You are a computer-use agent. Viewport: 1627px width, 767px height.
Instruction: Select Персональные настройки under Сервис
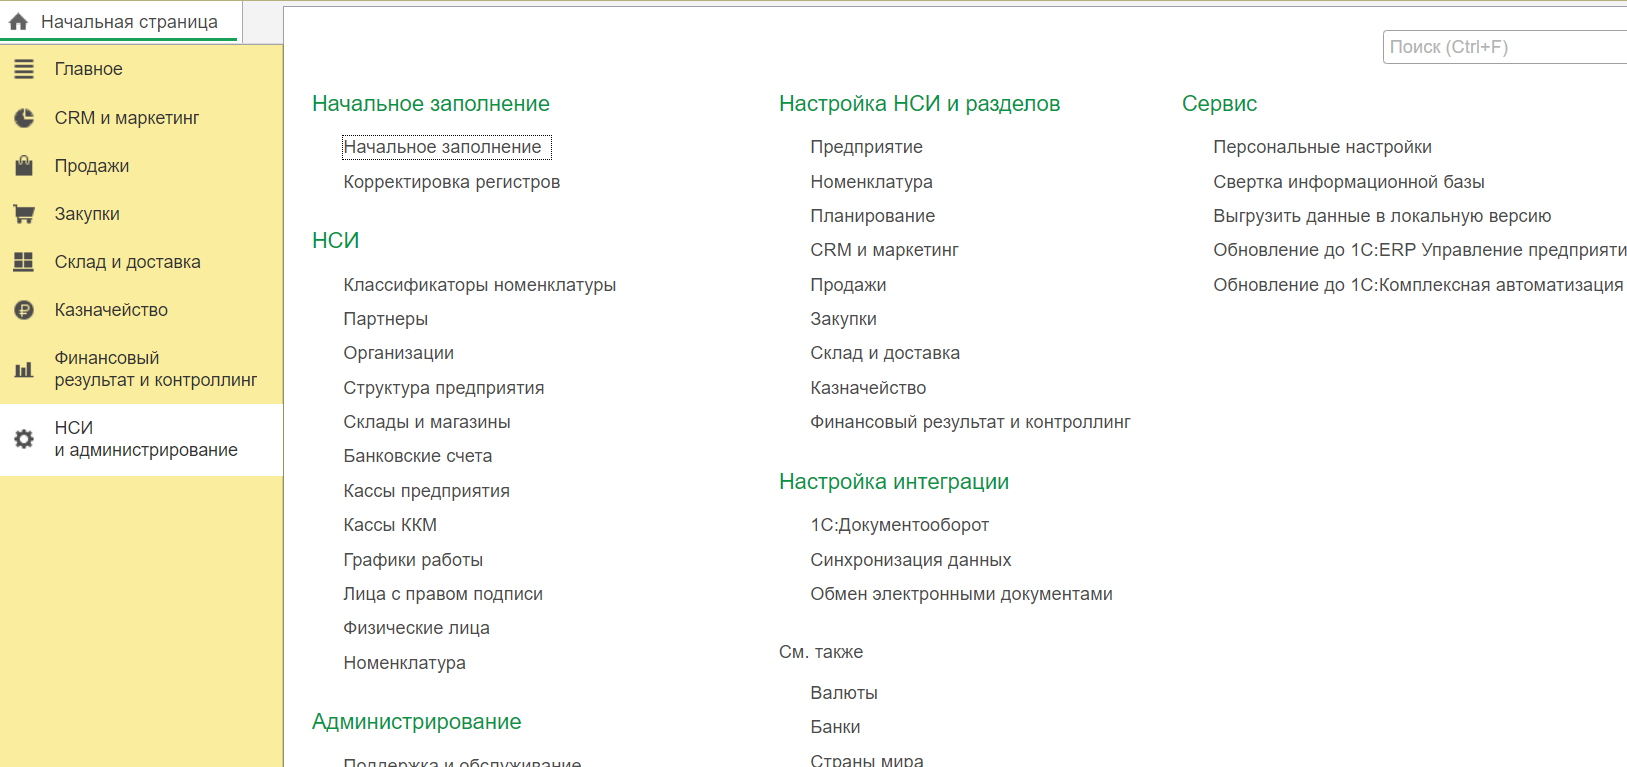pos(1322,147)
